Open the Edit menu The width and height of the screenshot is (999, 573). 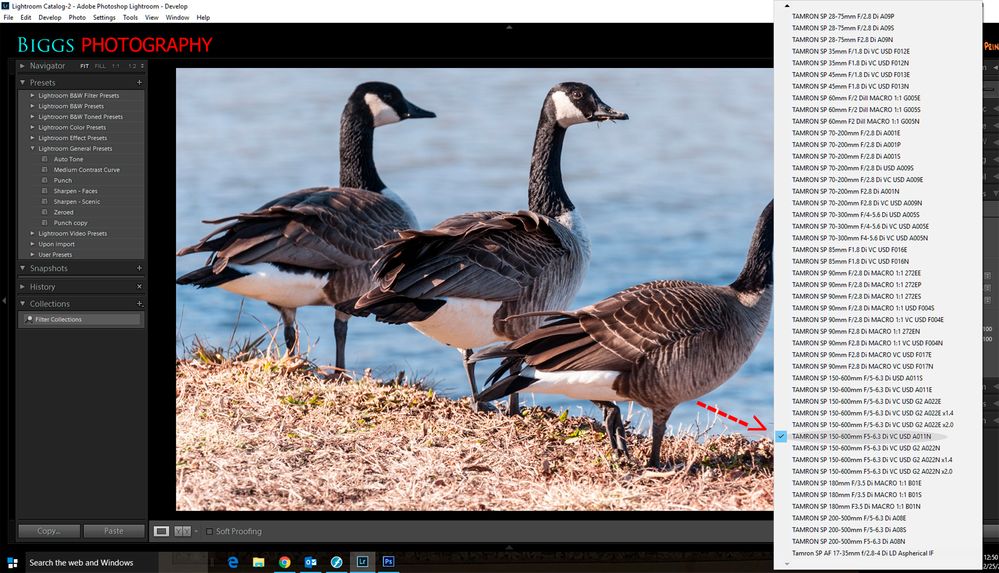point(25,18)
